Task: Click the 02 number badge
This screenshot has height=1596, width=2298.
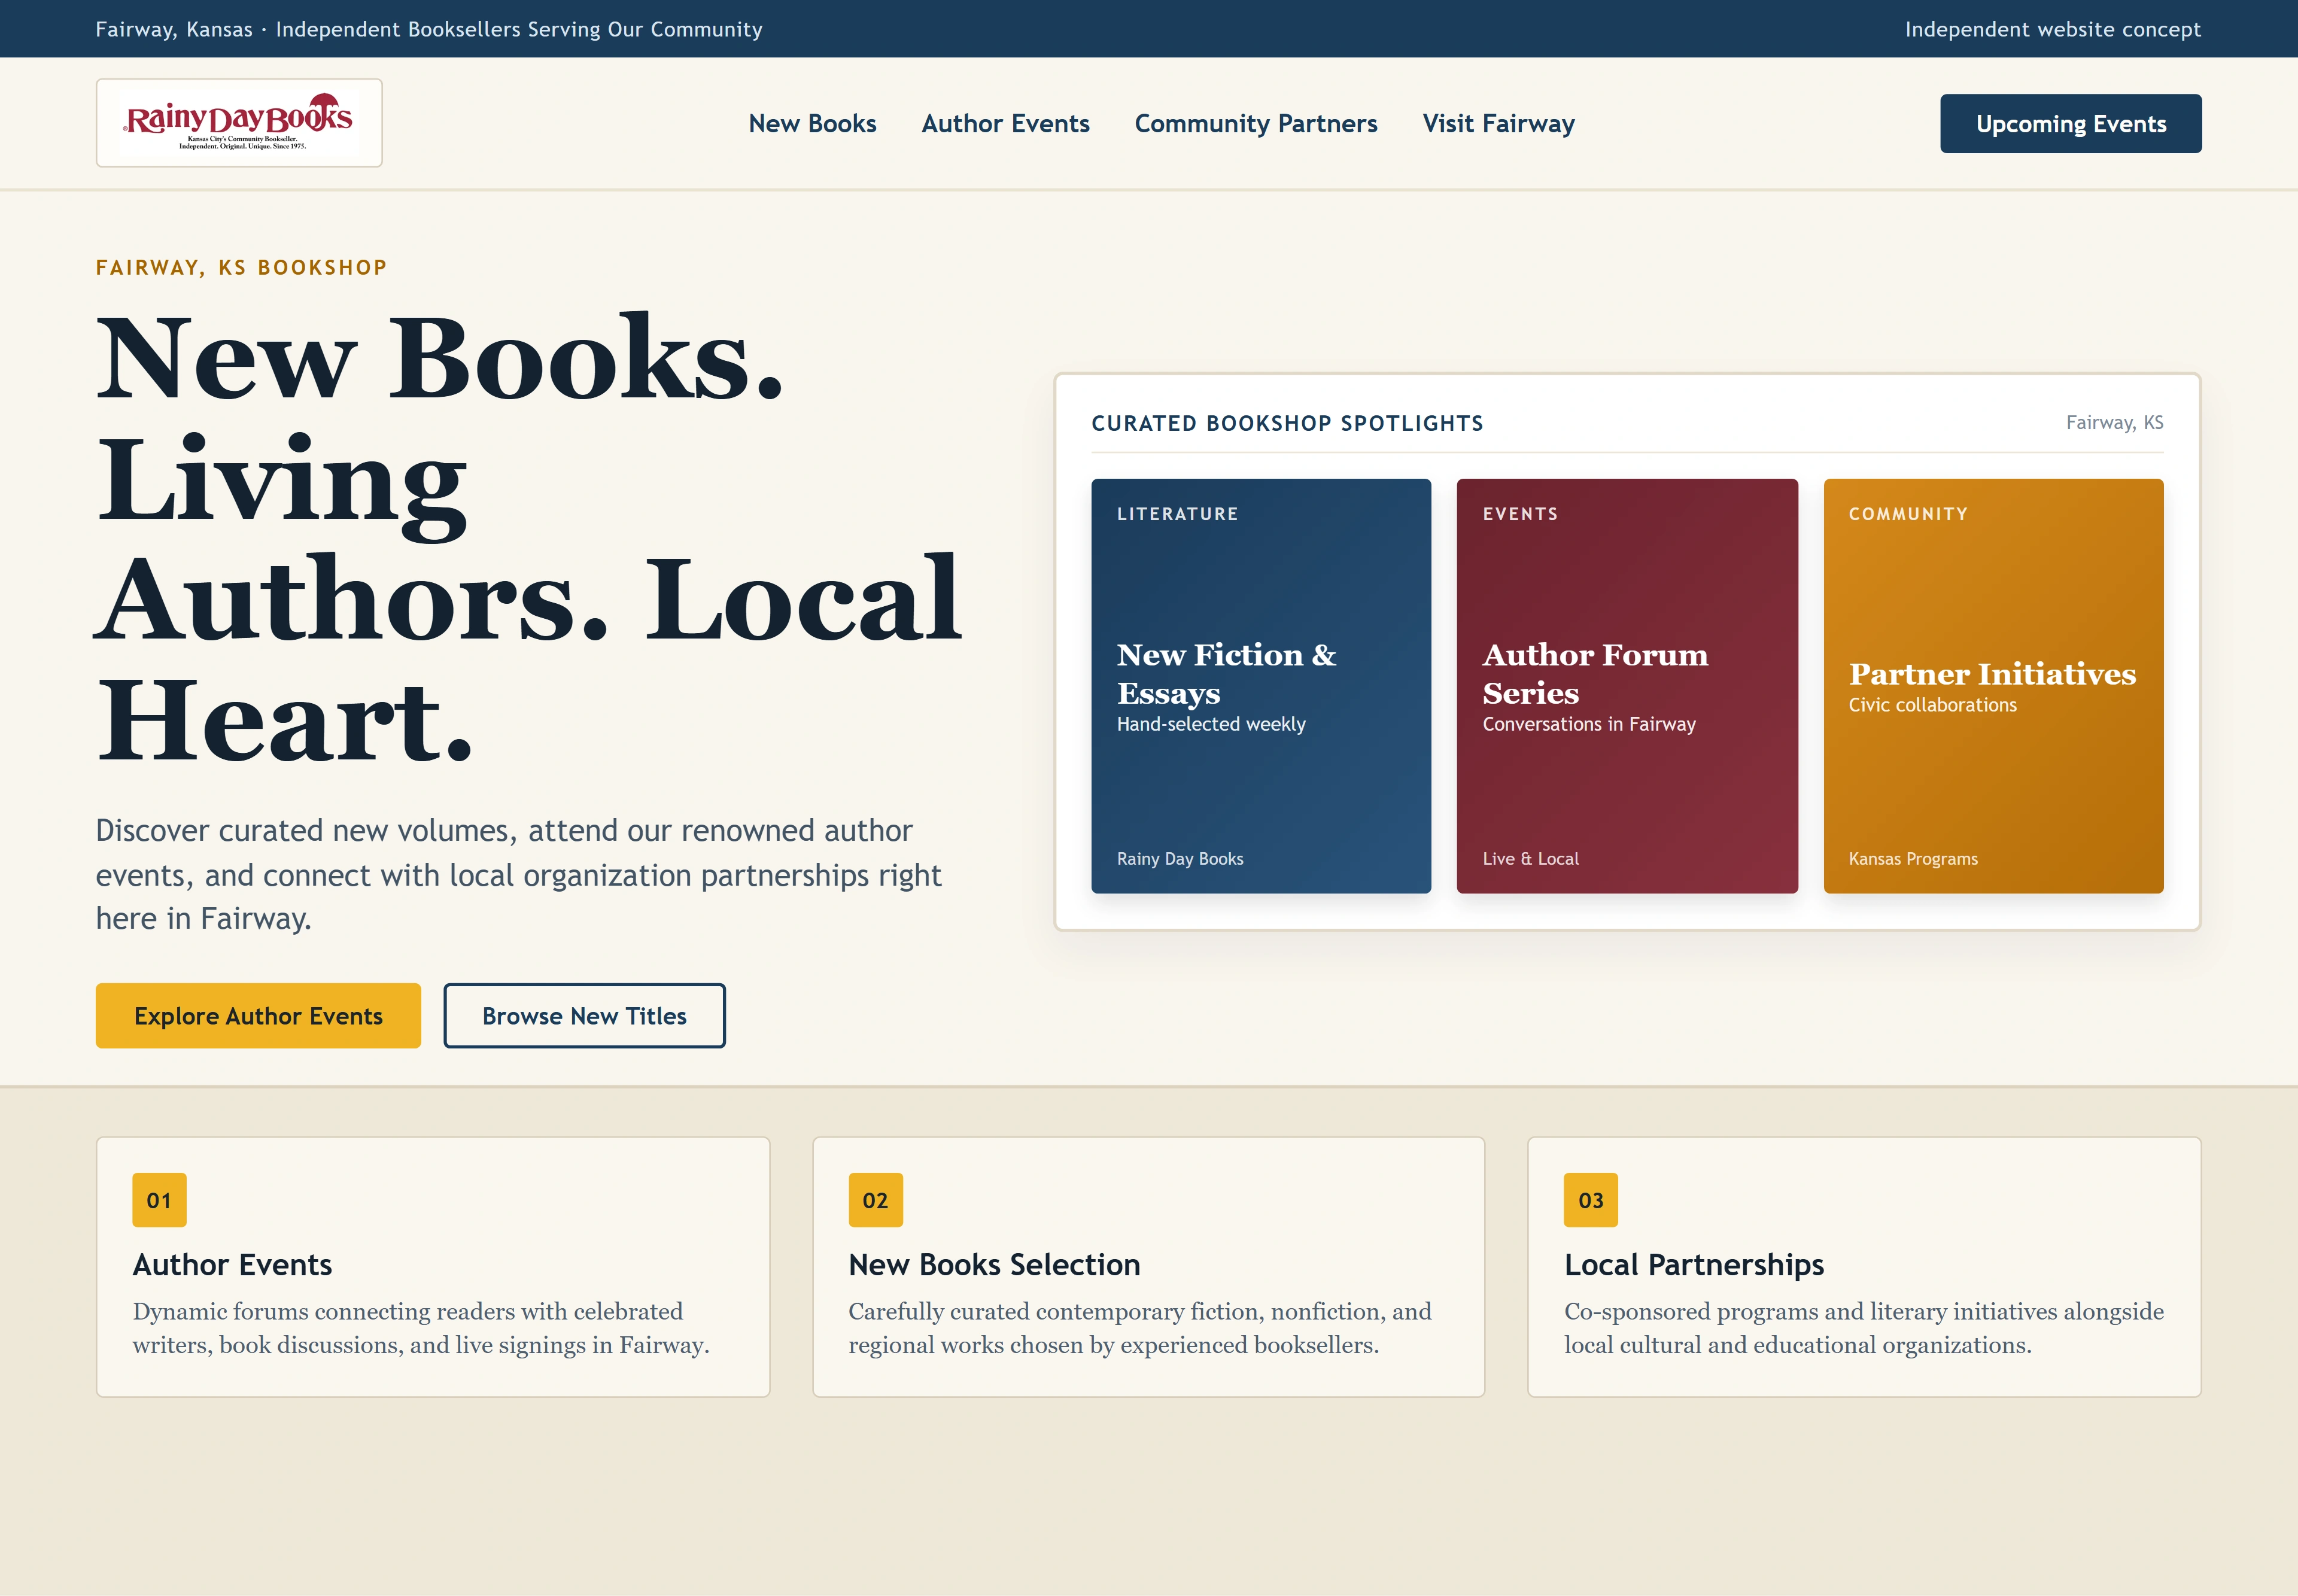Action: tap(875, 1199)
